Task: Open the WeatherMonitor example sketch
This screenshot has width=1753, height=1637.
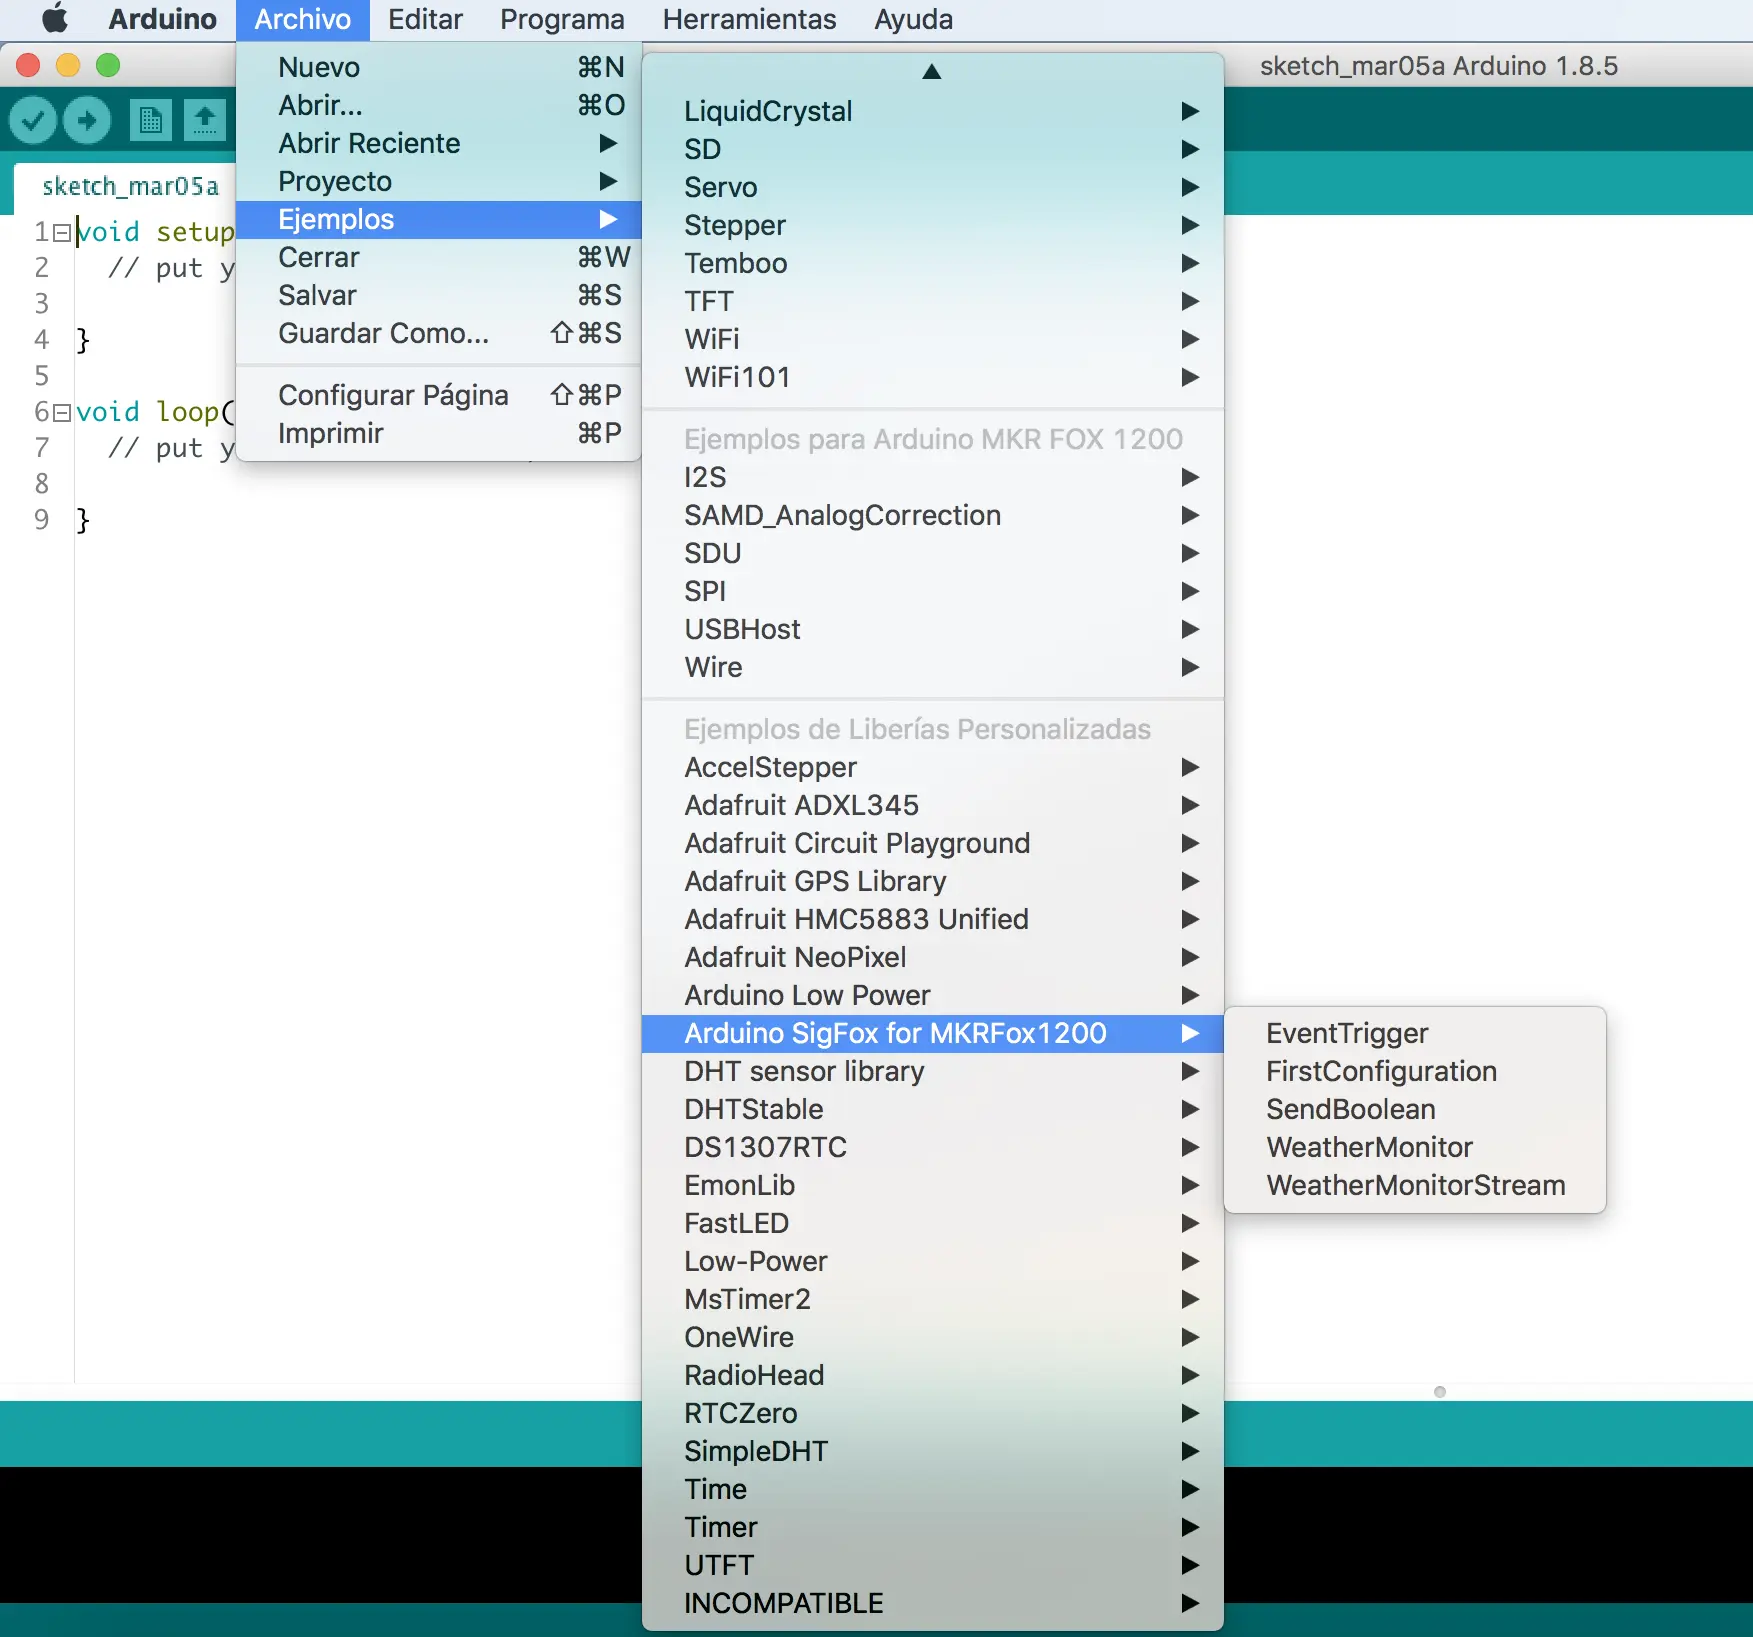Action: tap(1369, 1147)
